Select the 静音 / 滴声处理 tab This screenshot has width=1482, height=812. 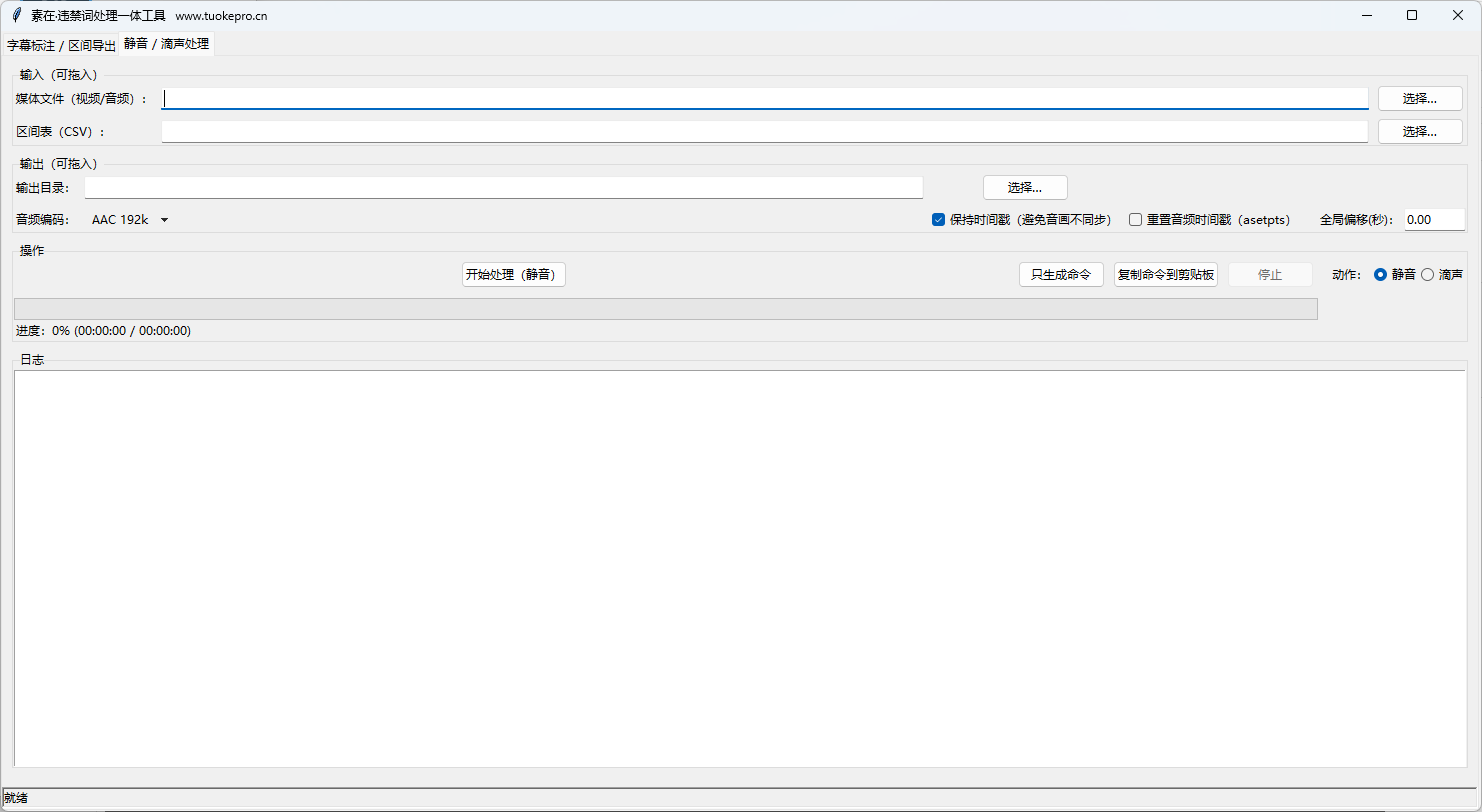coord(166,44)
